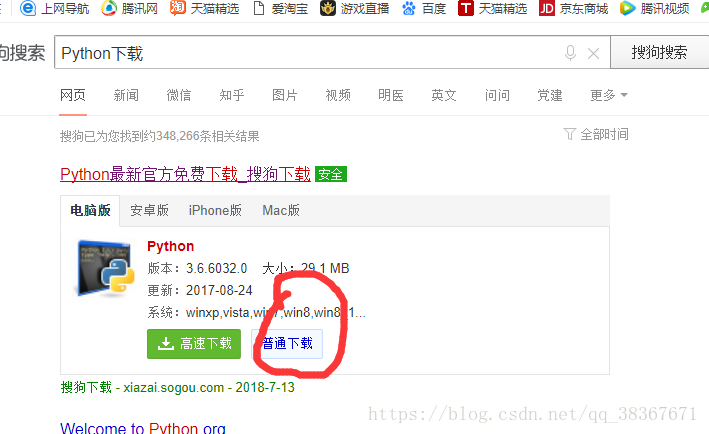The width and height of the screenshot is (709, 434).
Task: Select the 安卓版 tab
Action: click(149, 210)
